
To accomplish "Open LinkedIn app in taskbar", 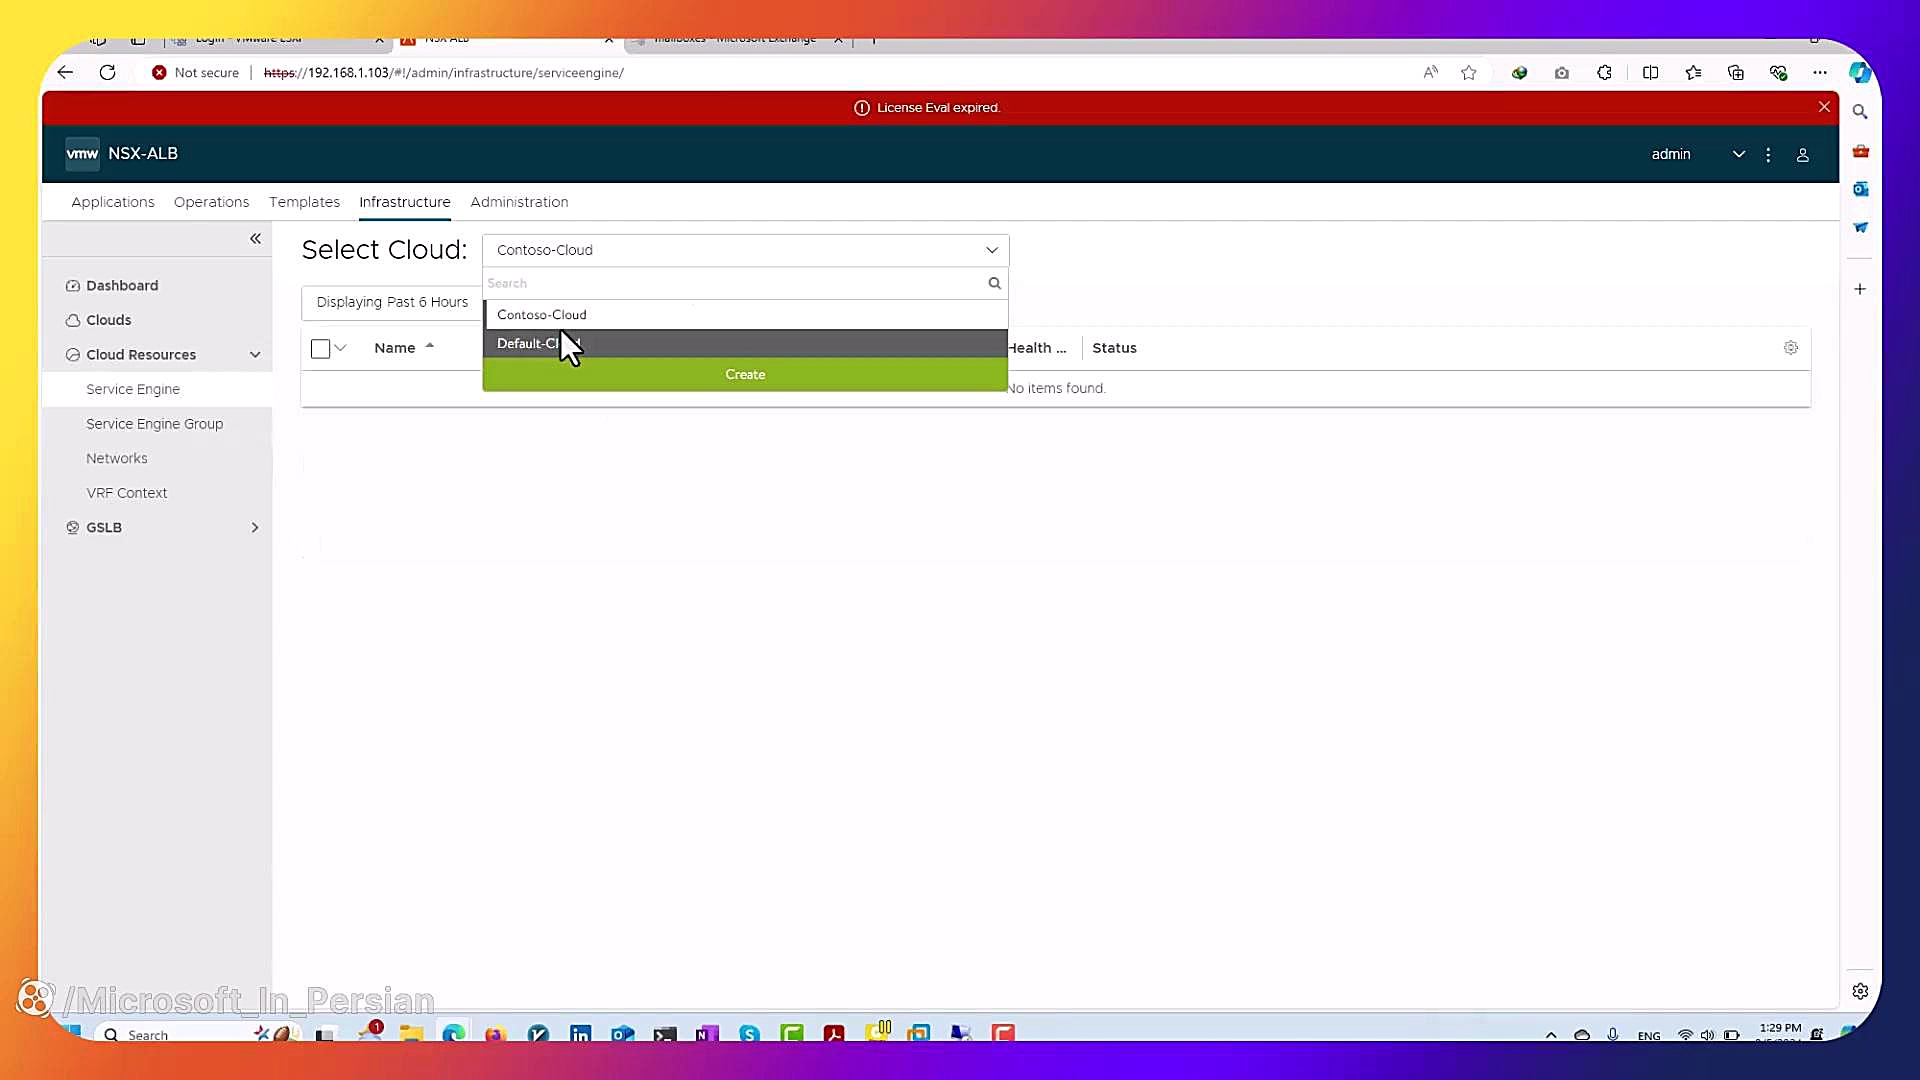I will (580, 1033).
